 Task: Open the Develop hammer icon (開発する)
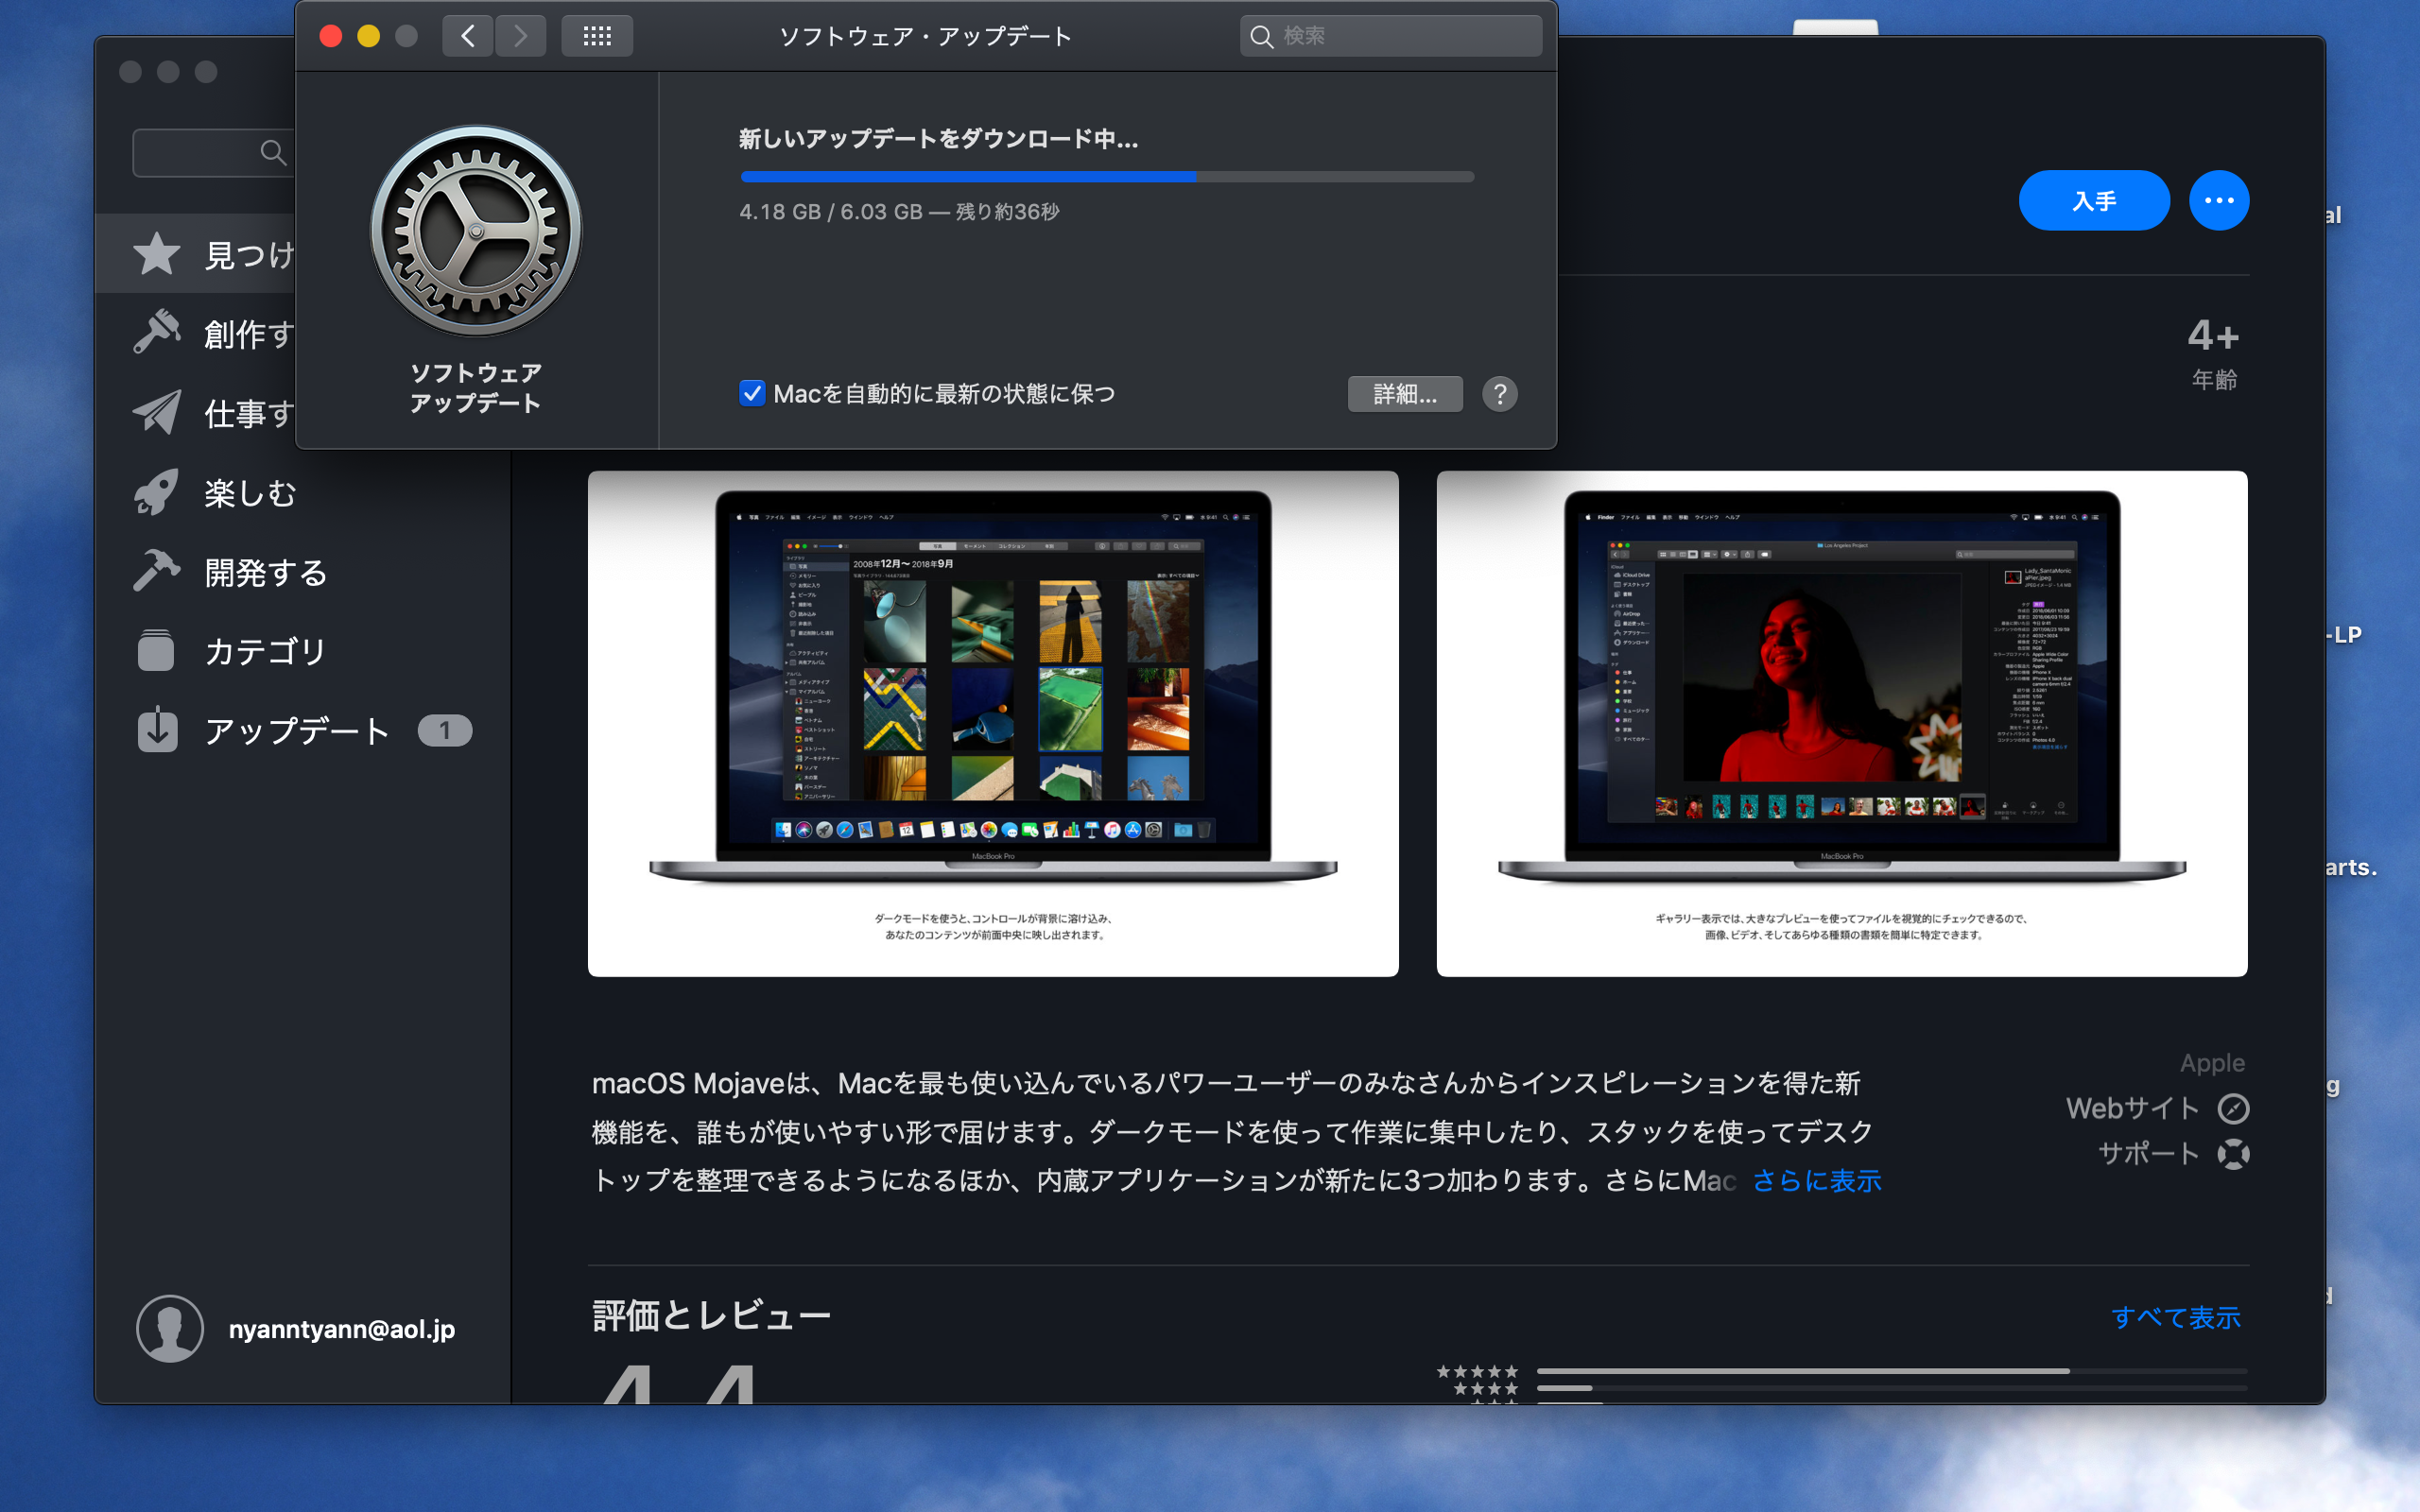click(x=157, y=571)
